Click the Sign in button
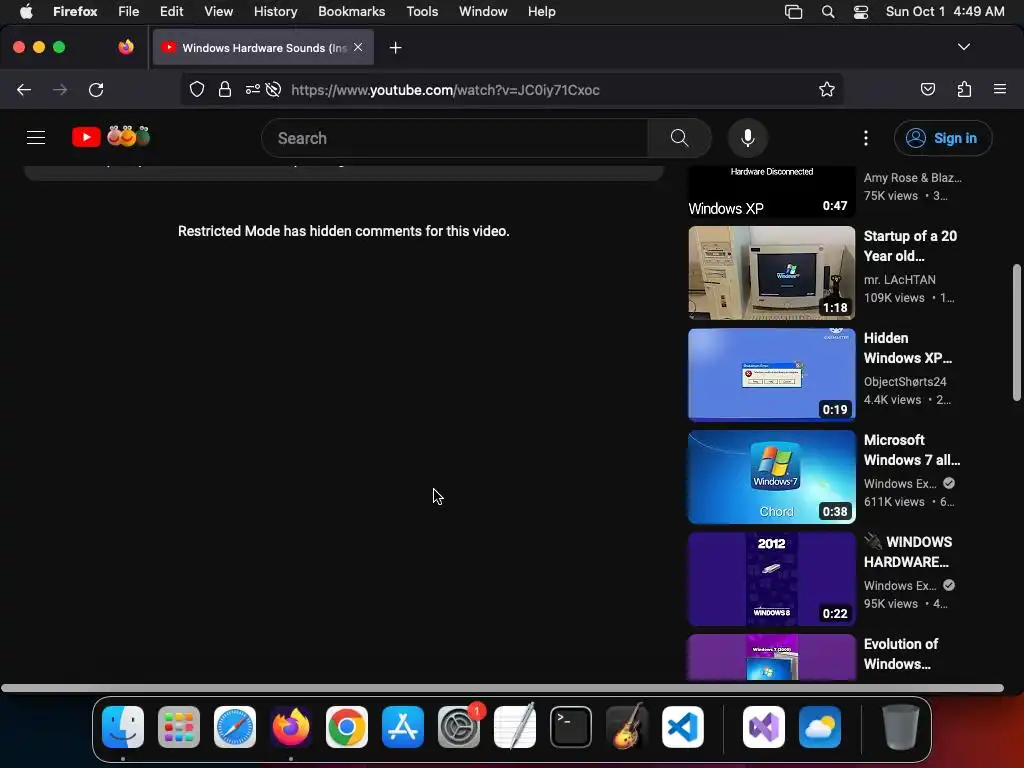This screenshot has height=768, width=1024. pyautogui.click(x=943, y=138)
